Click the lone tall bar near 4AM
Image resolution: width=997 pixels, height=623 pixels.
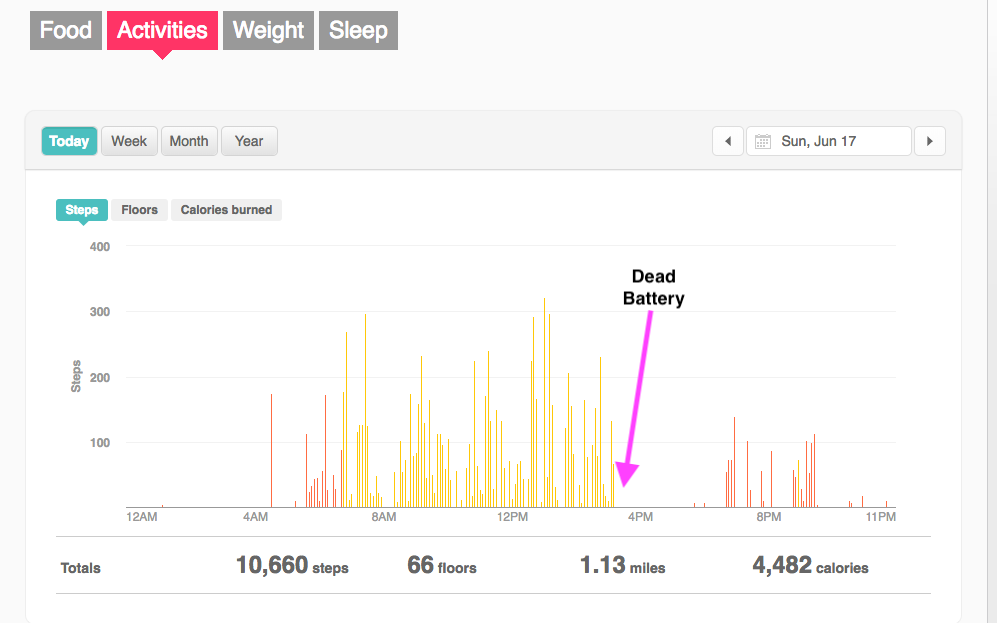click(271, 450)
